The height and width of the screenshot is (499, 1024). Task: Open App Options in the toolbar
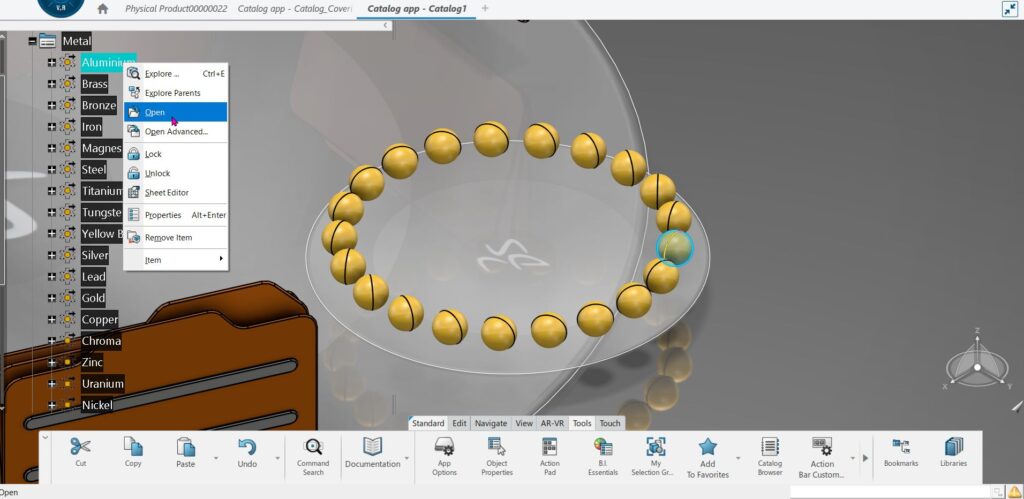(x=445, y=448)
